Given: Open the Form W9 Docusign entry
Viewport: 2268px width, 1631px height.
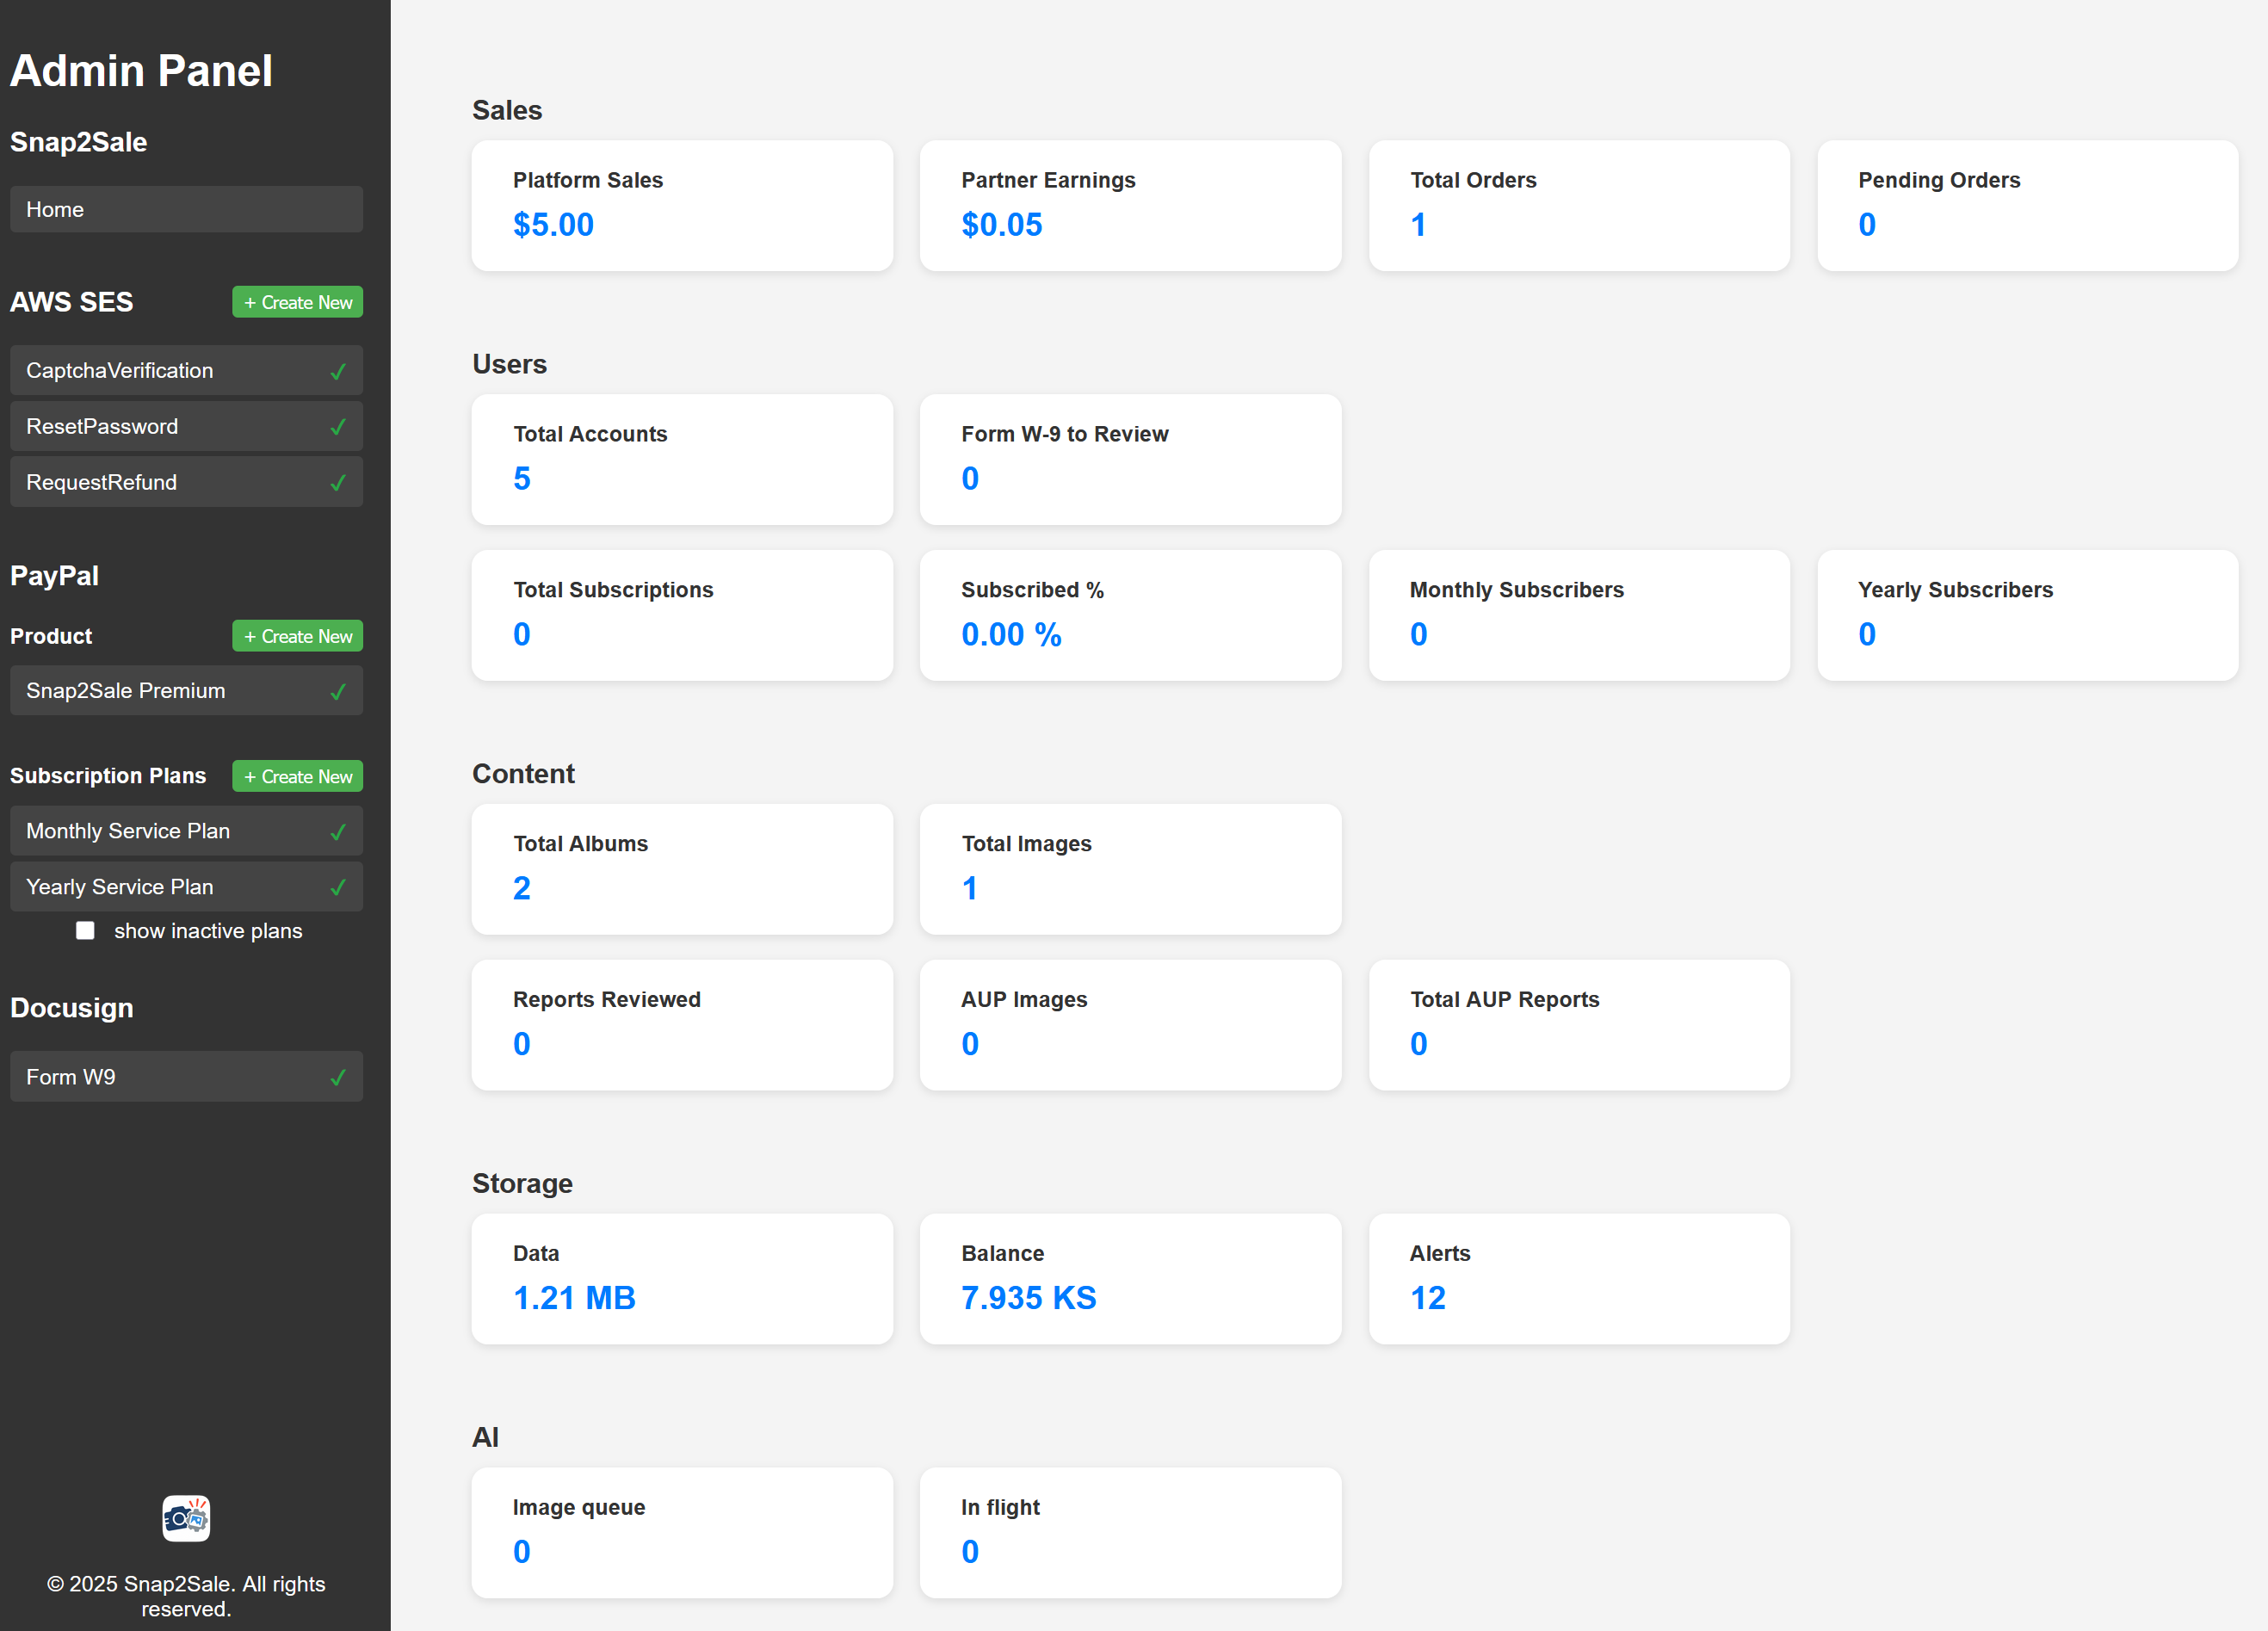Looking at the screenshot, I should (186, 1077).
